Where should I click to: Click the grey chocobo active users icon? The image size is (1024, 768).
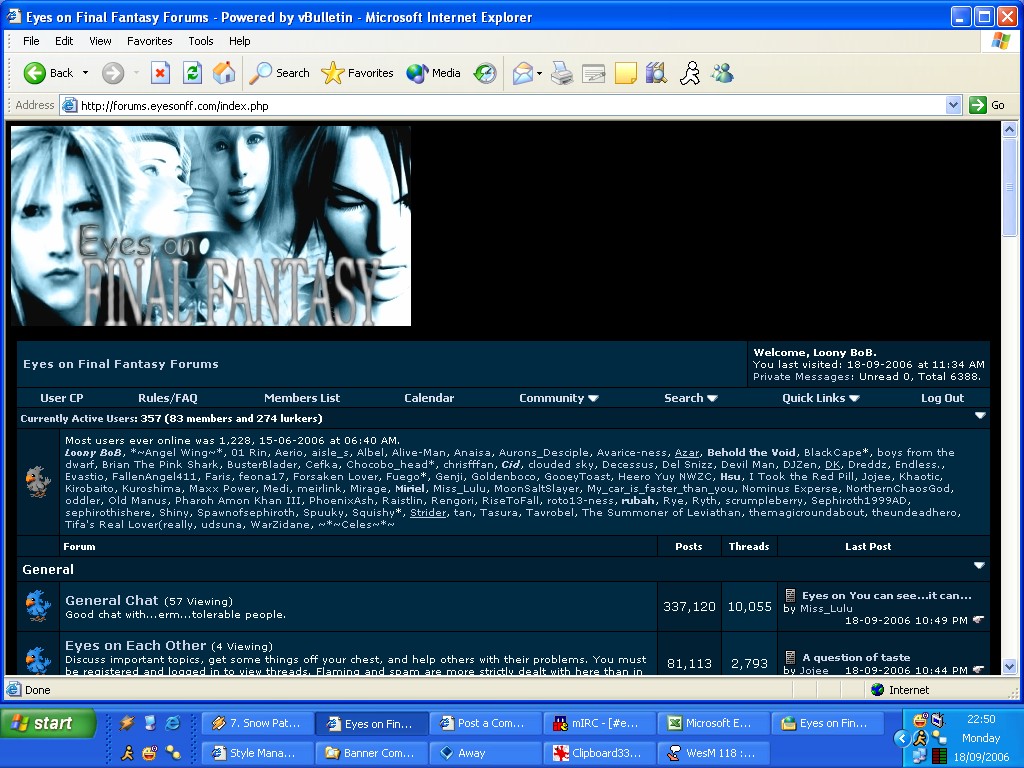click(38, 482)
